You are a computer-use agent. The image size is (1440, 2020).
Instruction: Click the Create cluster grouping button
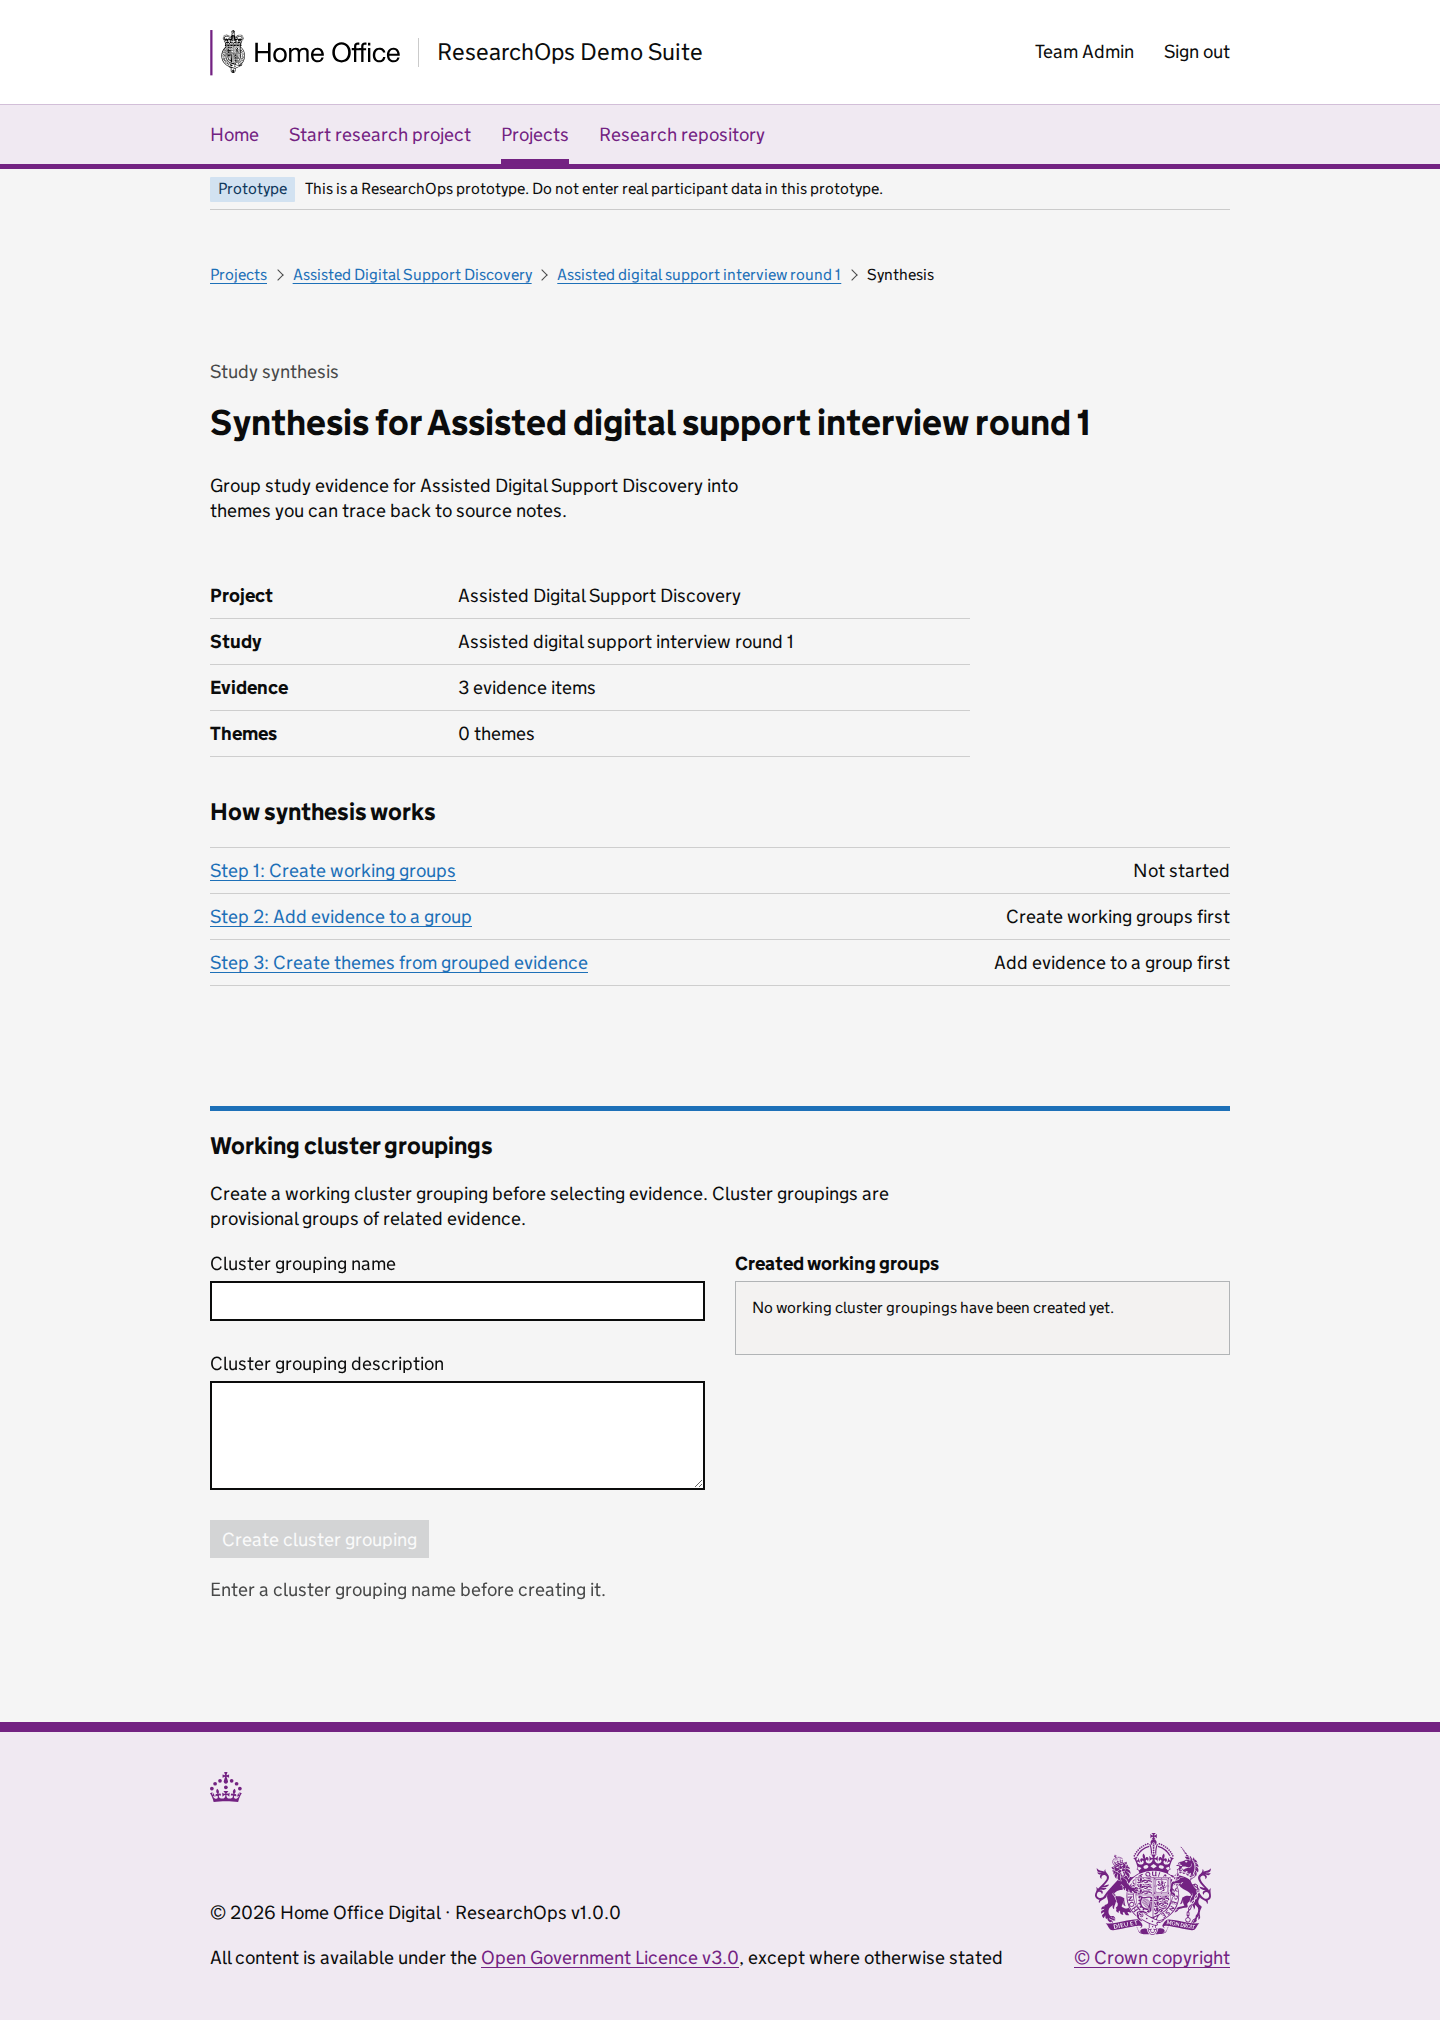point(319,1539)
